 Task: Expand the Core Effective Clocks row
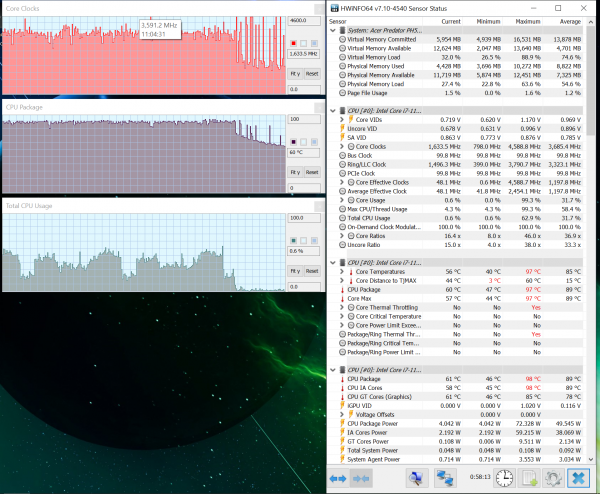(x=342, y=182)
